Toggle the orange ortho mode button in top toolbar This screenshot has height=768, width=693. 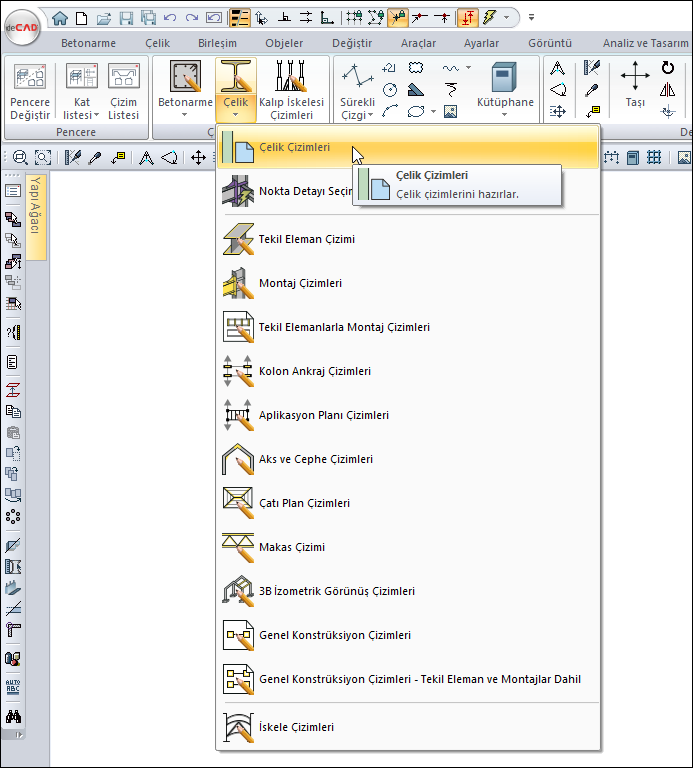[468, 17]
